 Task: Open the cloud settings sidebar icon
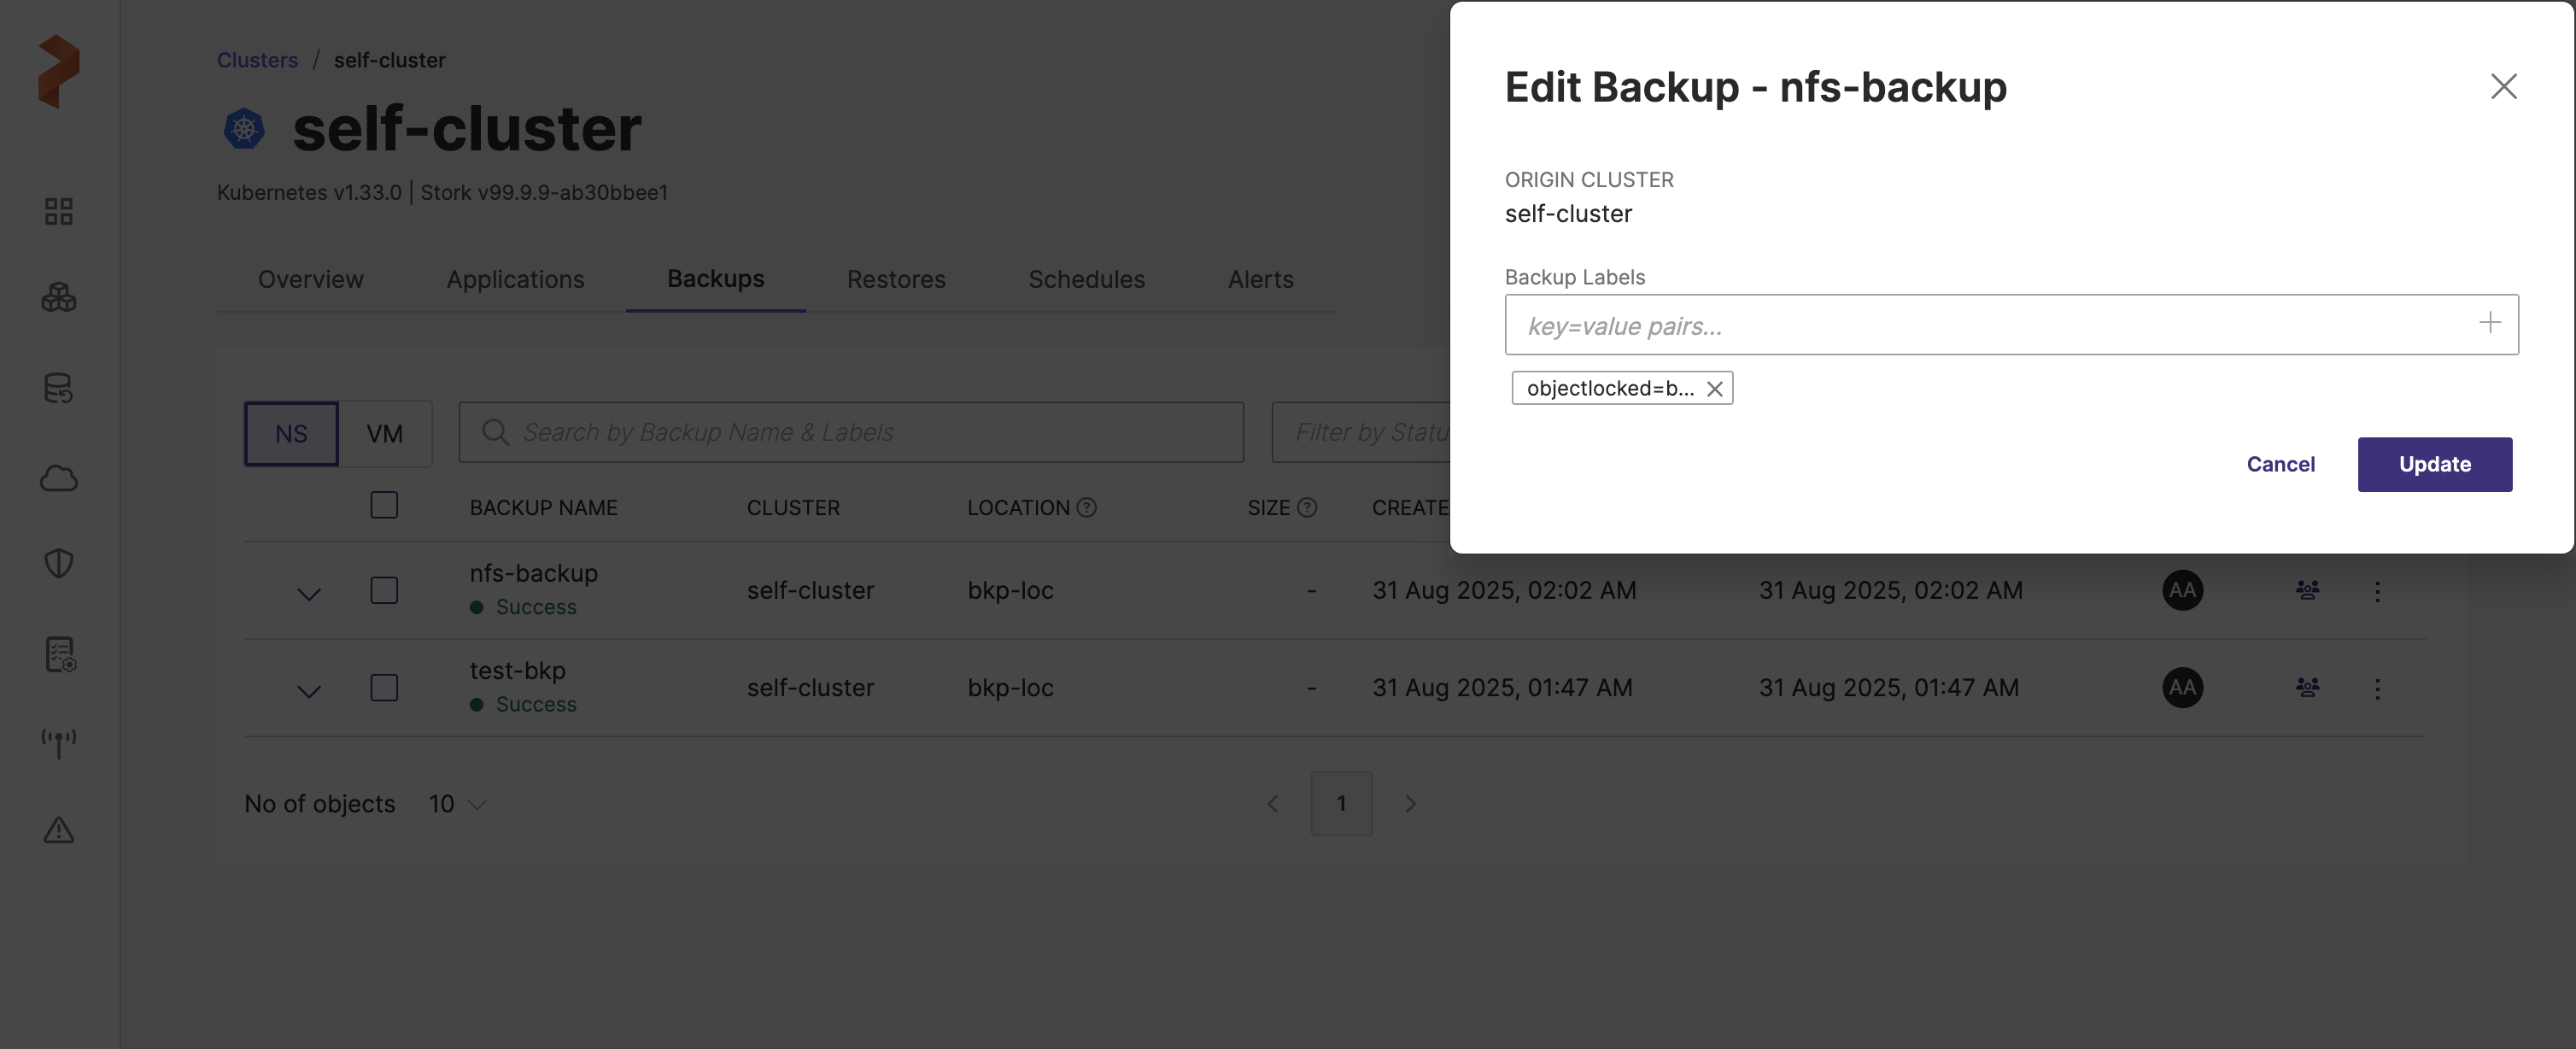tap(59, 479)
